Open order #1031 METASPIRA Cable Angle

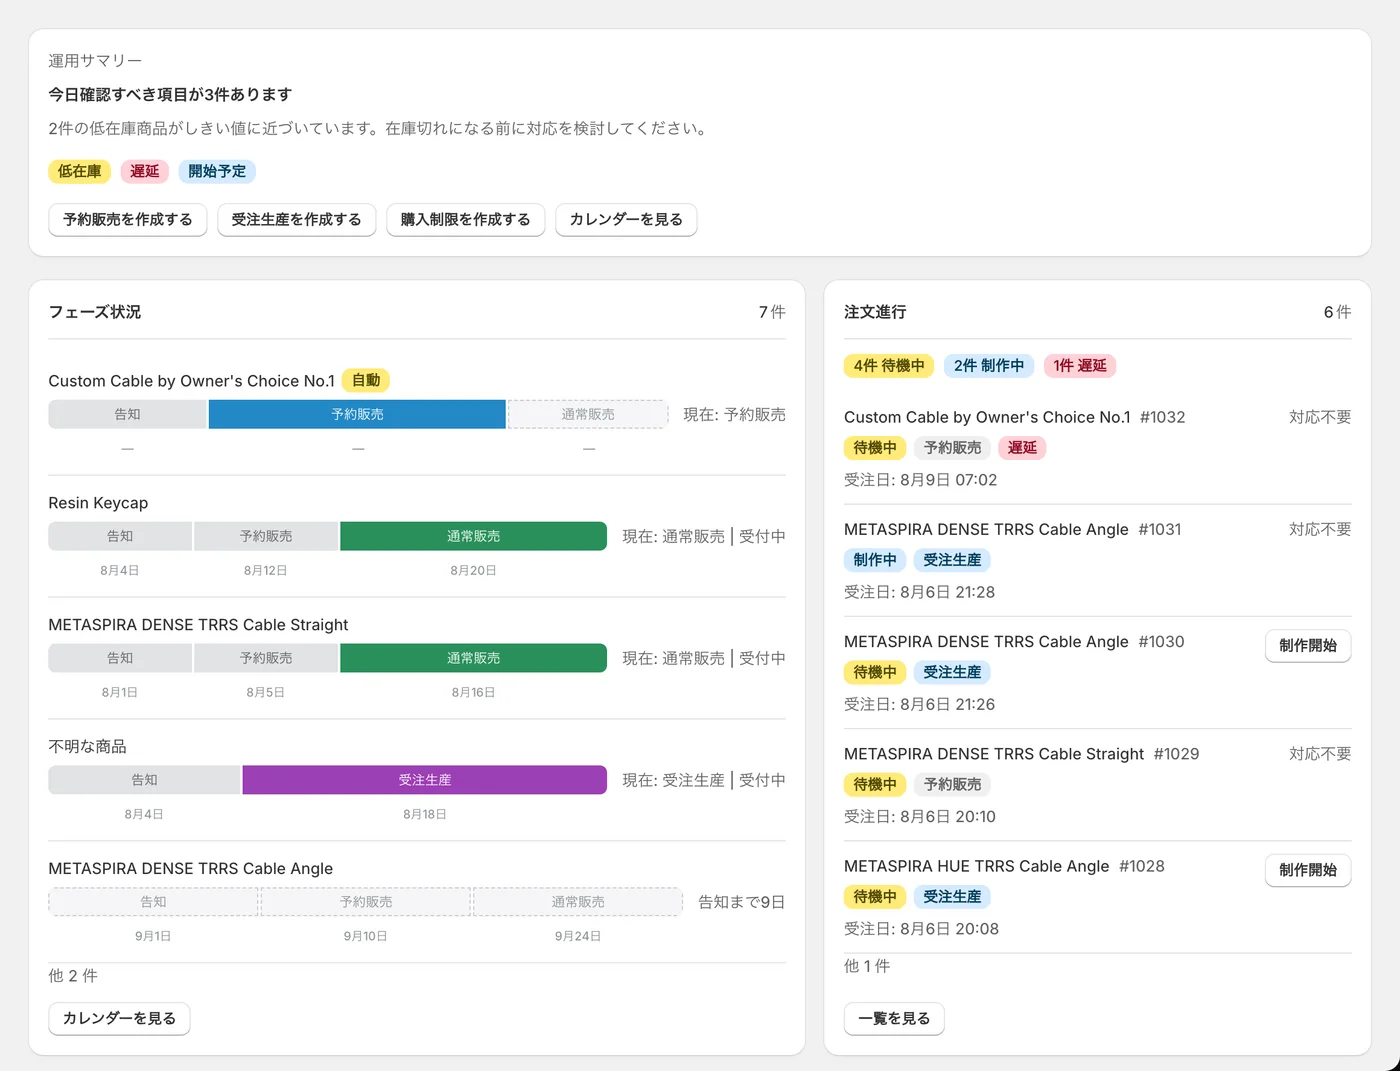(x=1012, y=529)
